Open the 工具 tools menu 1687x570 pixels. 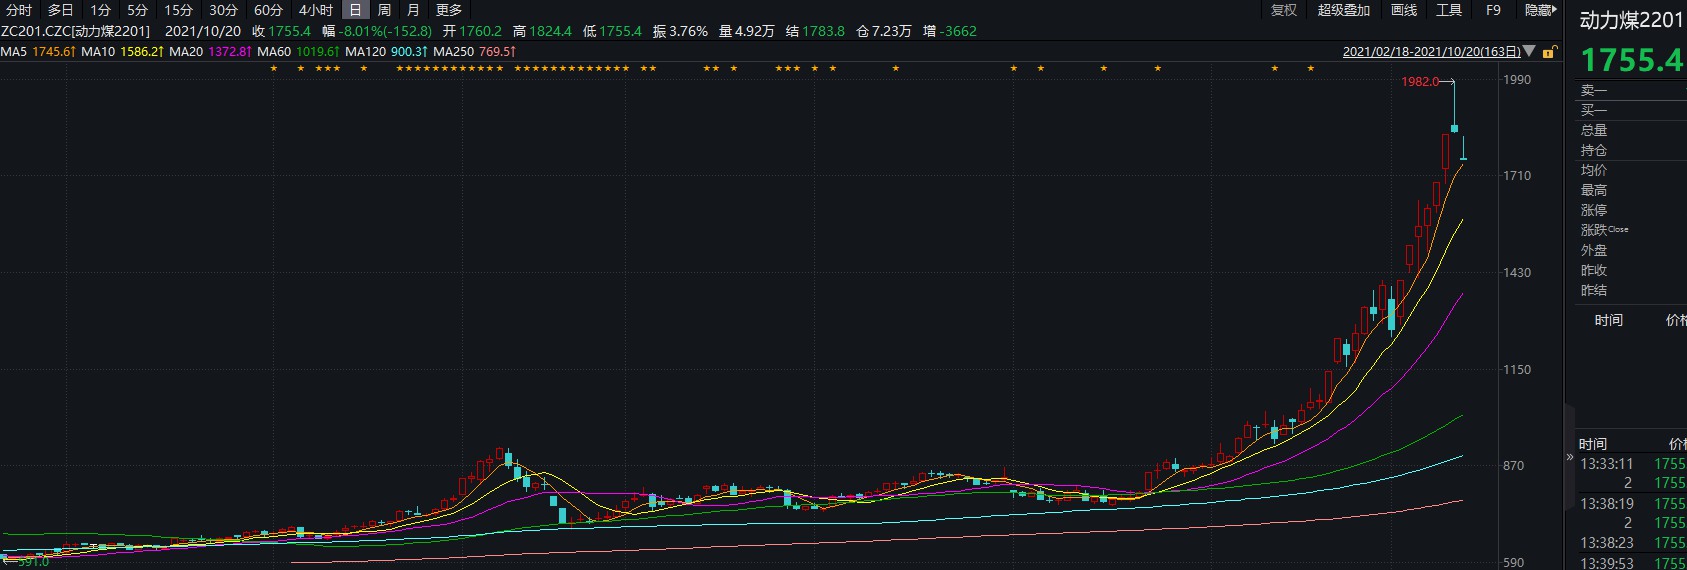click(x=1449, y=10)
